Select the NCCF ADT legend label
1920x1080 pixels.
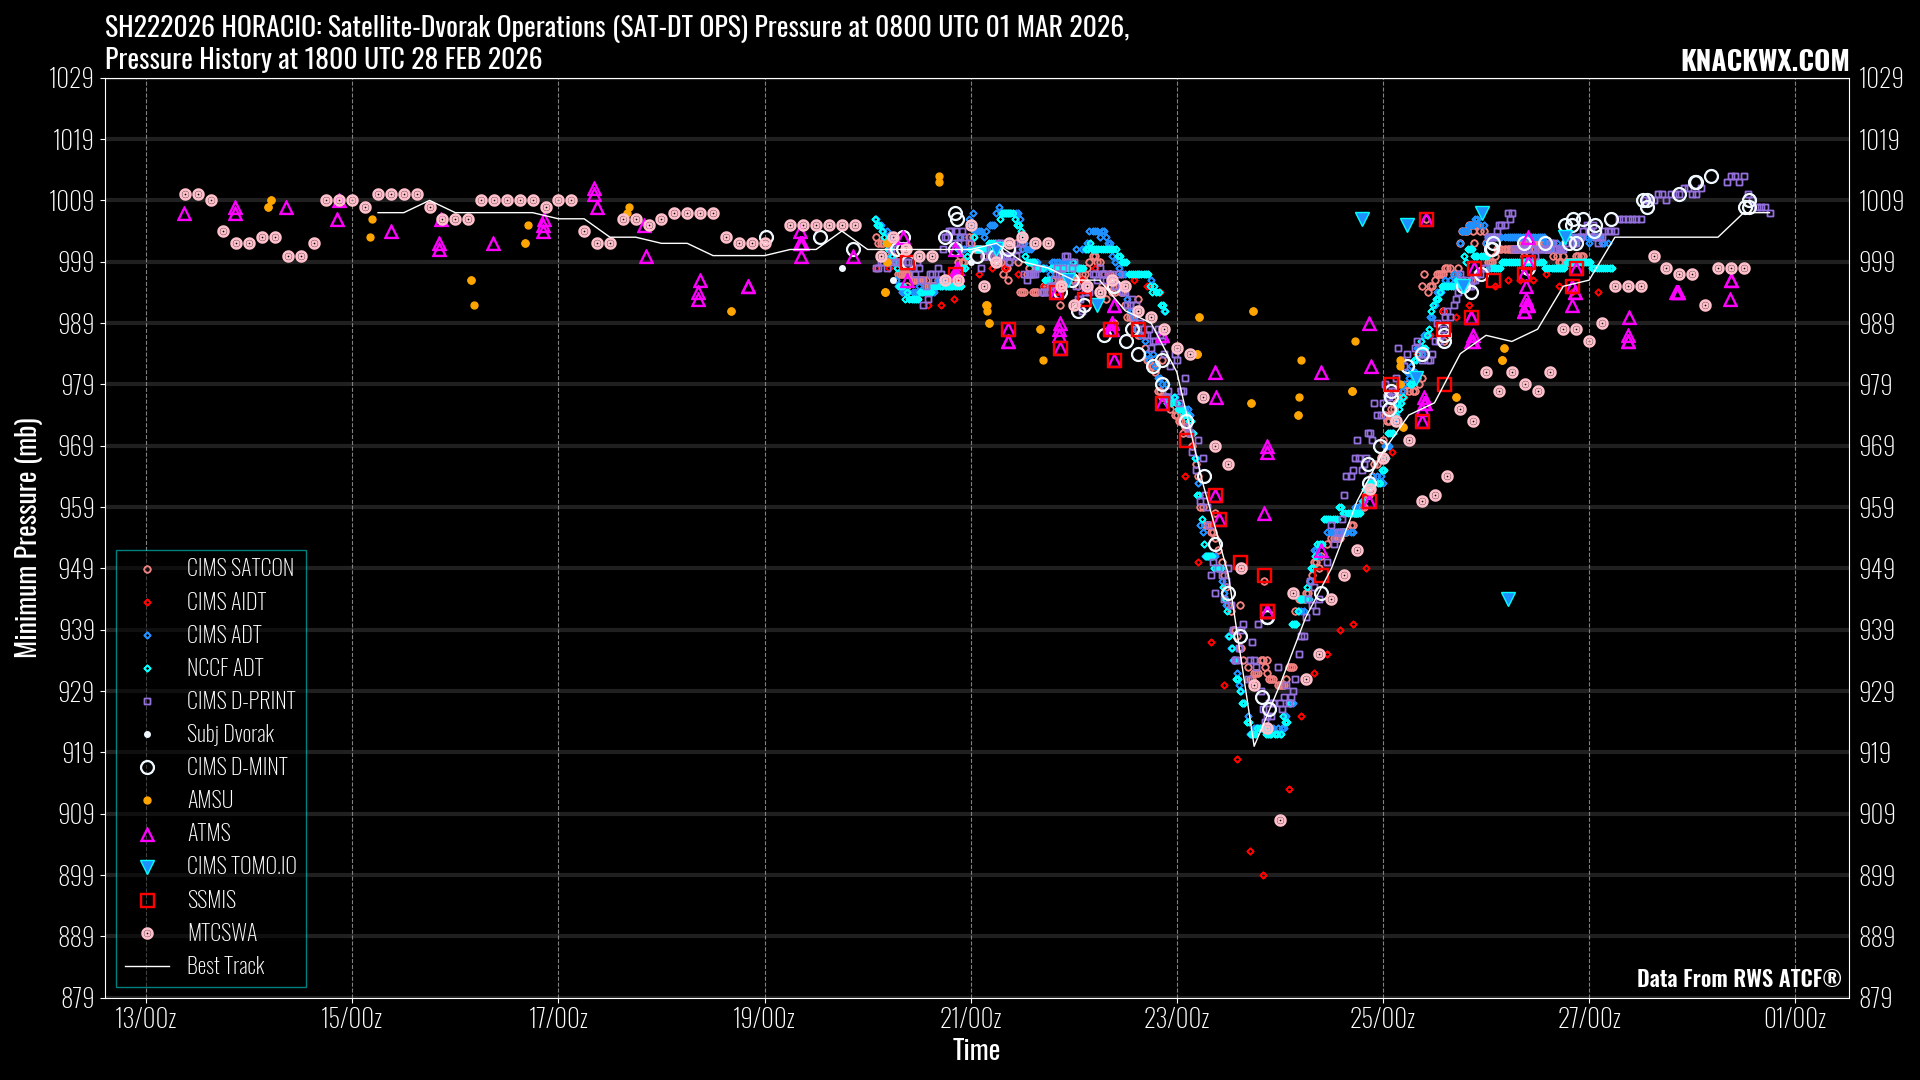225,668
